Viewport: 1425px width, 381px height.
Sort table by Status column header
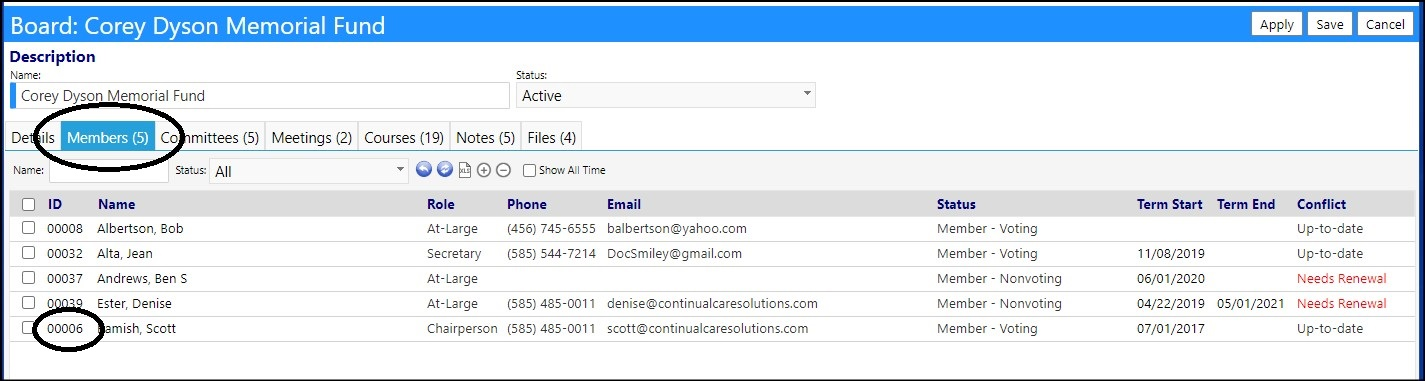tap(956, 204)
